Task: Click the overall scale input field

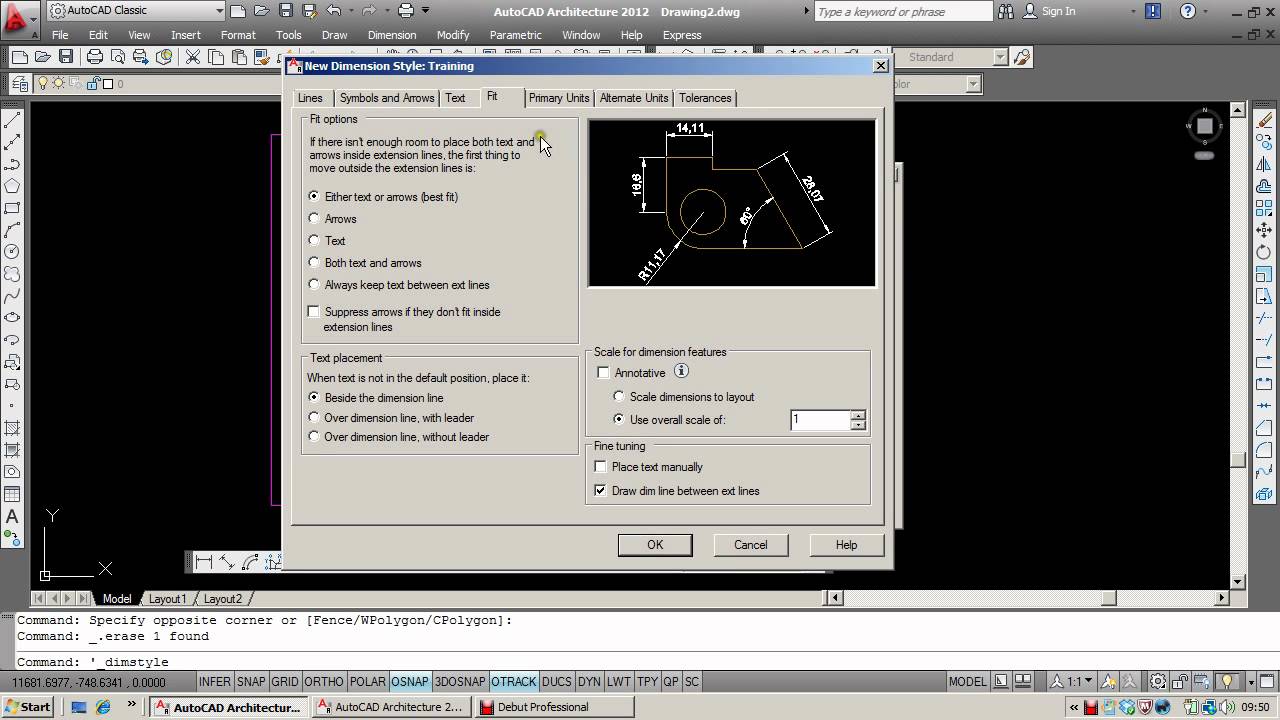Action: click(820, 420)
